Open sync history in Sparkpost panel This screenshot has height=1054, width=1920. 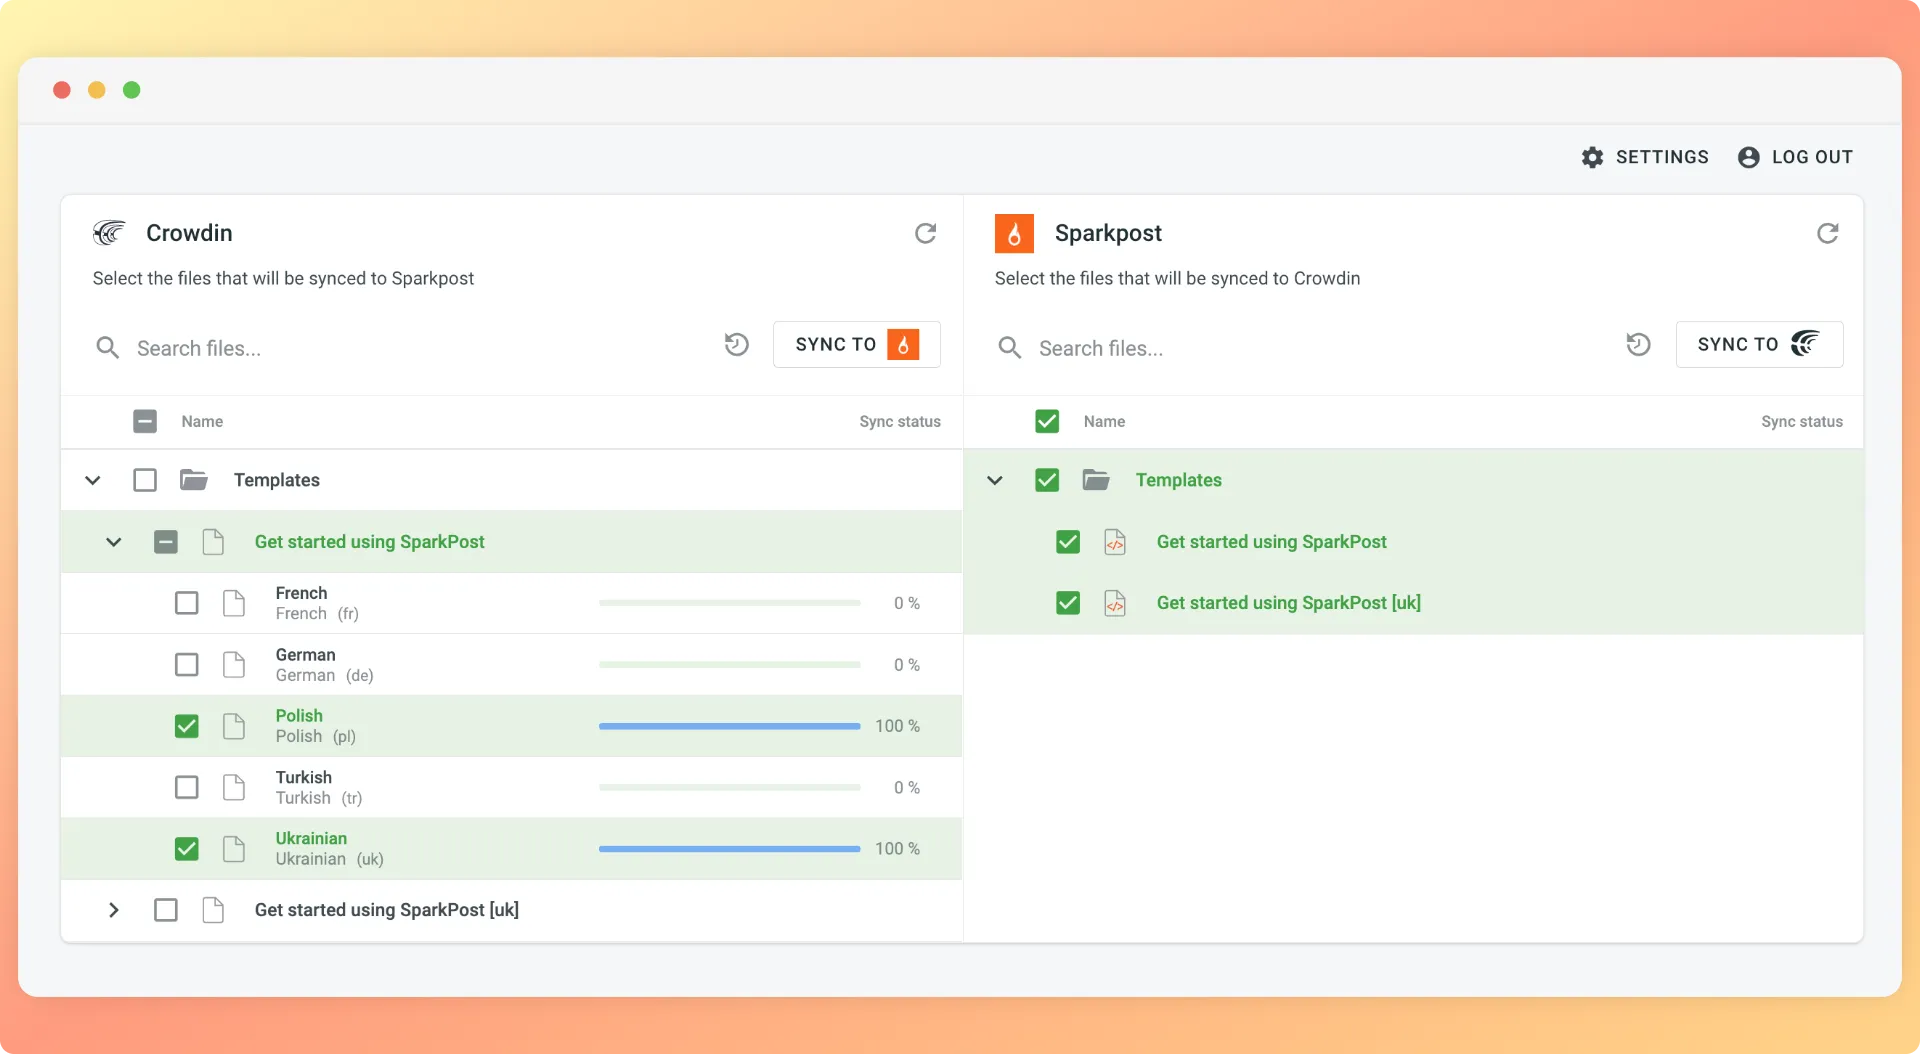[1639, 345]
